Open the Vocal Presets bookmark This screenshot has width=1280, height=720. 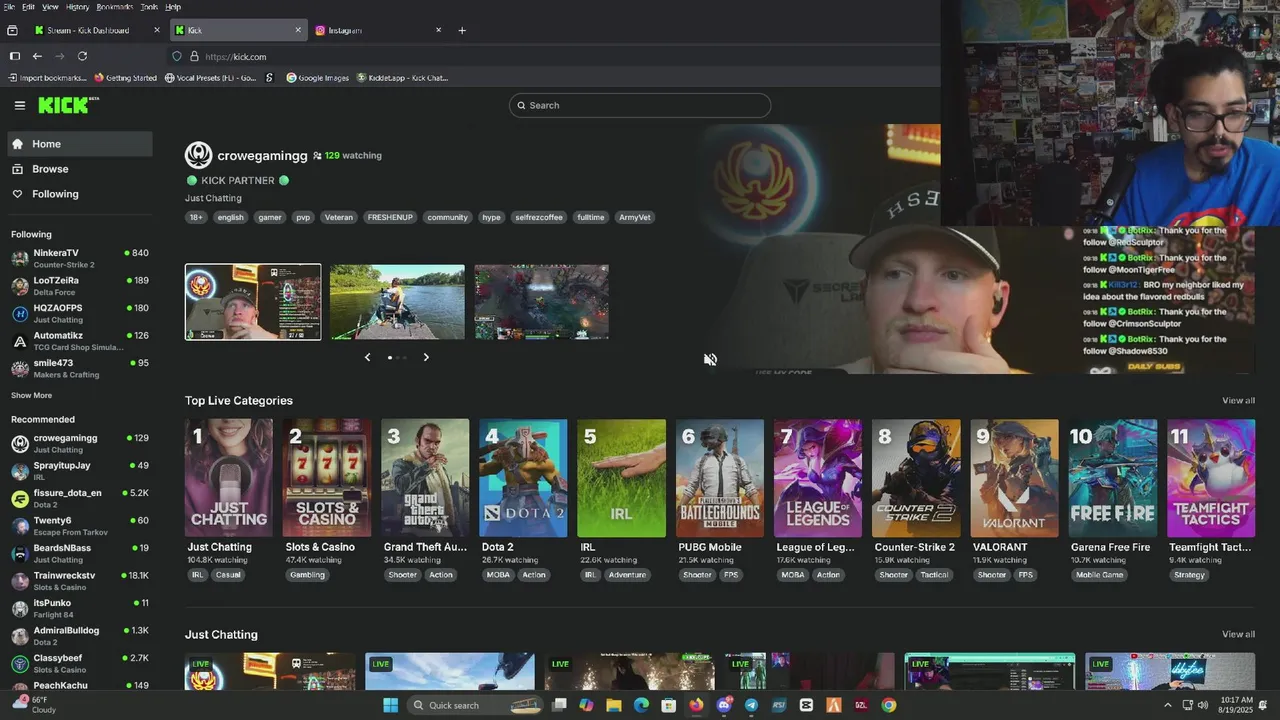point(210,78)
